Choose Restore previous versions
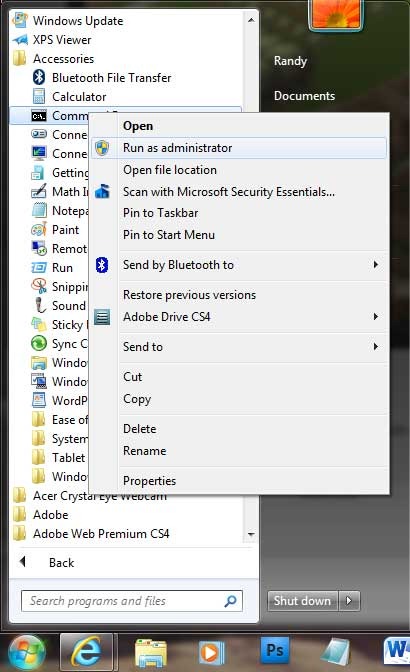410x672 pixels. click(239, 295)
